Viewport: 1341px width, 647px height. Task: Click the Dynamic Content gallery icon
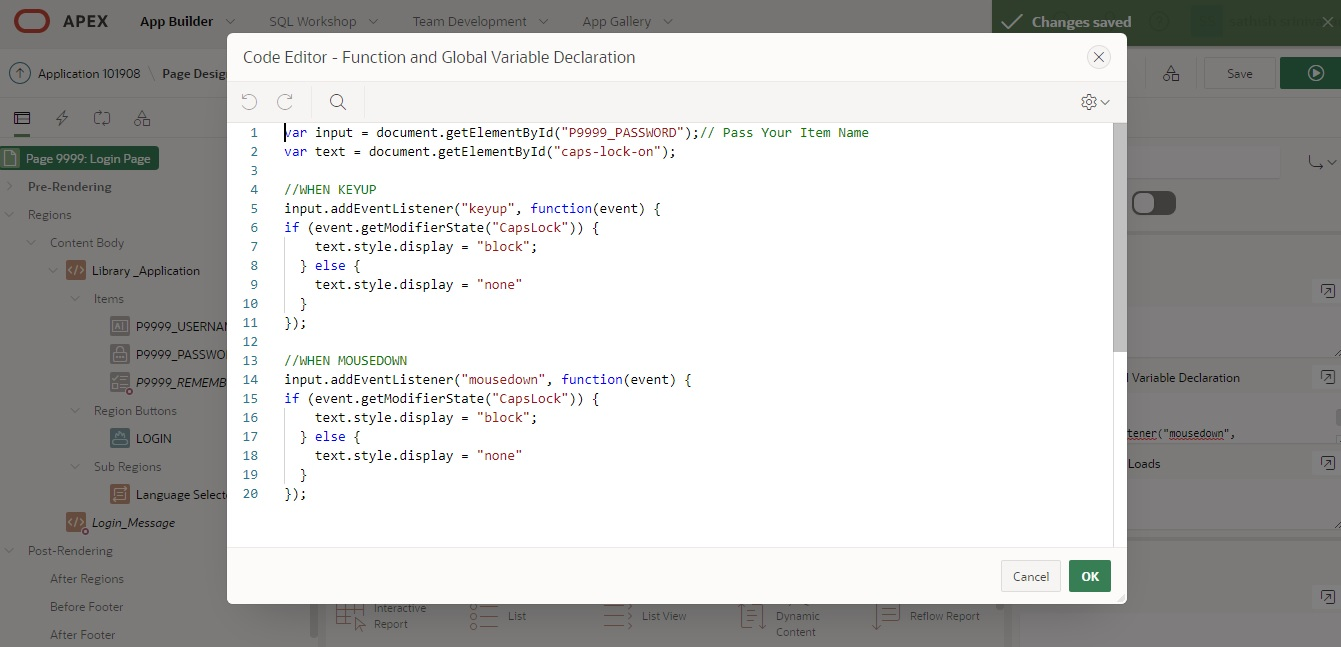(752, 616)
